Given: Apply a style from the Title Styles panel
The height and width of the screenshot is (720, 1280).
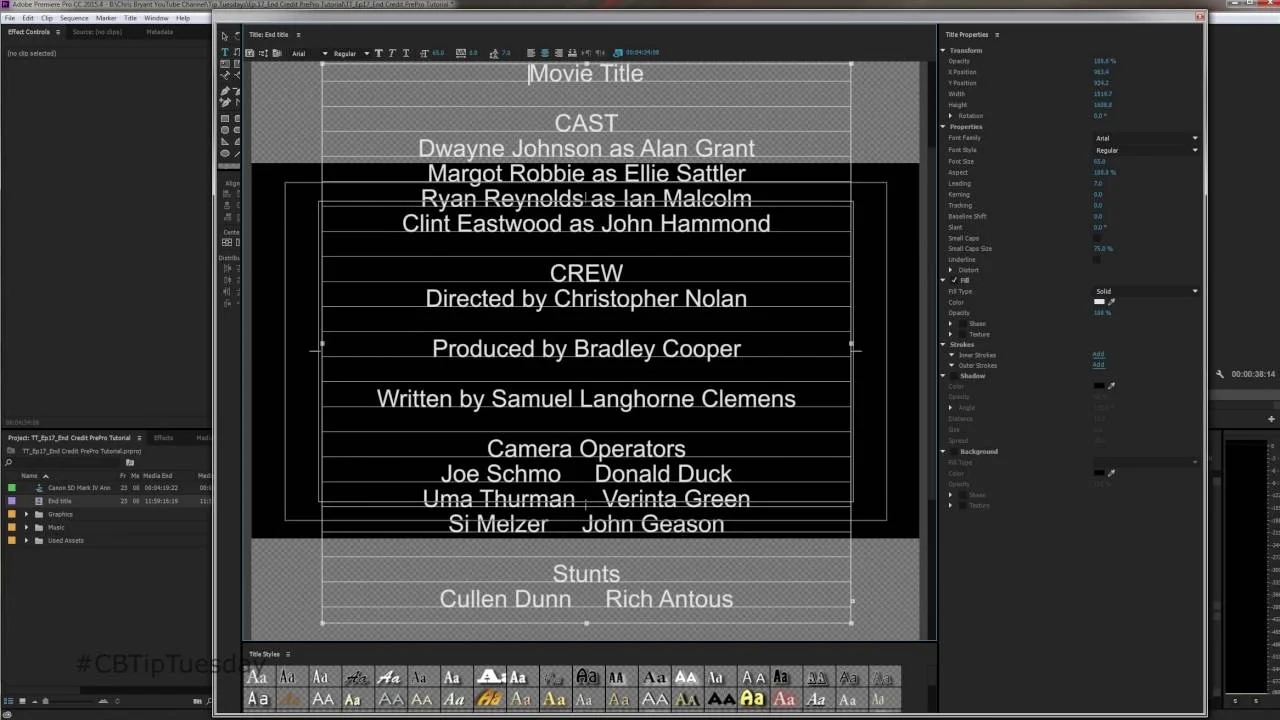Looking at the screenshot, I should point(256,677).
